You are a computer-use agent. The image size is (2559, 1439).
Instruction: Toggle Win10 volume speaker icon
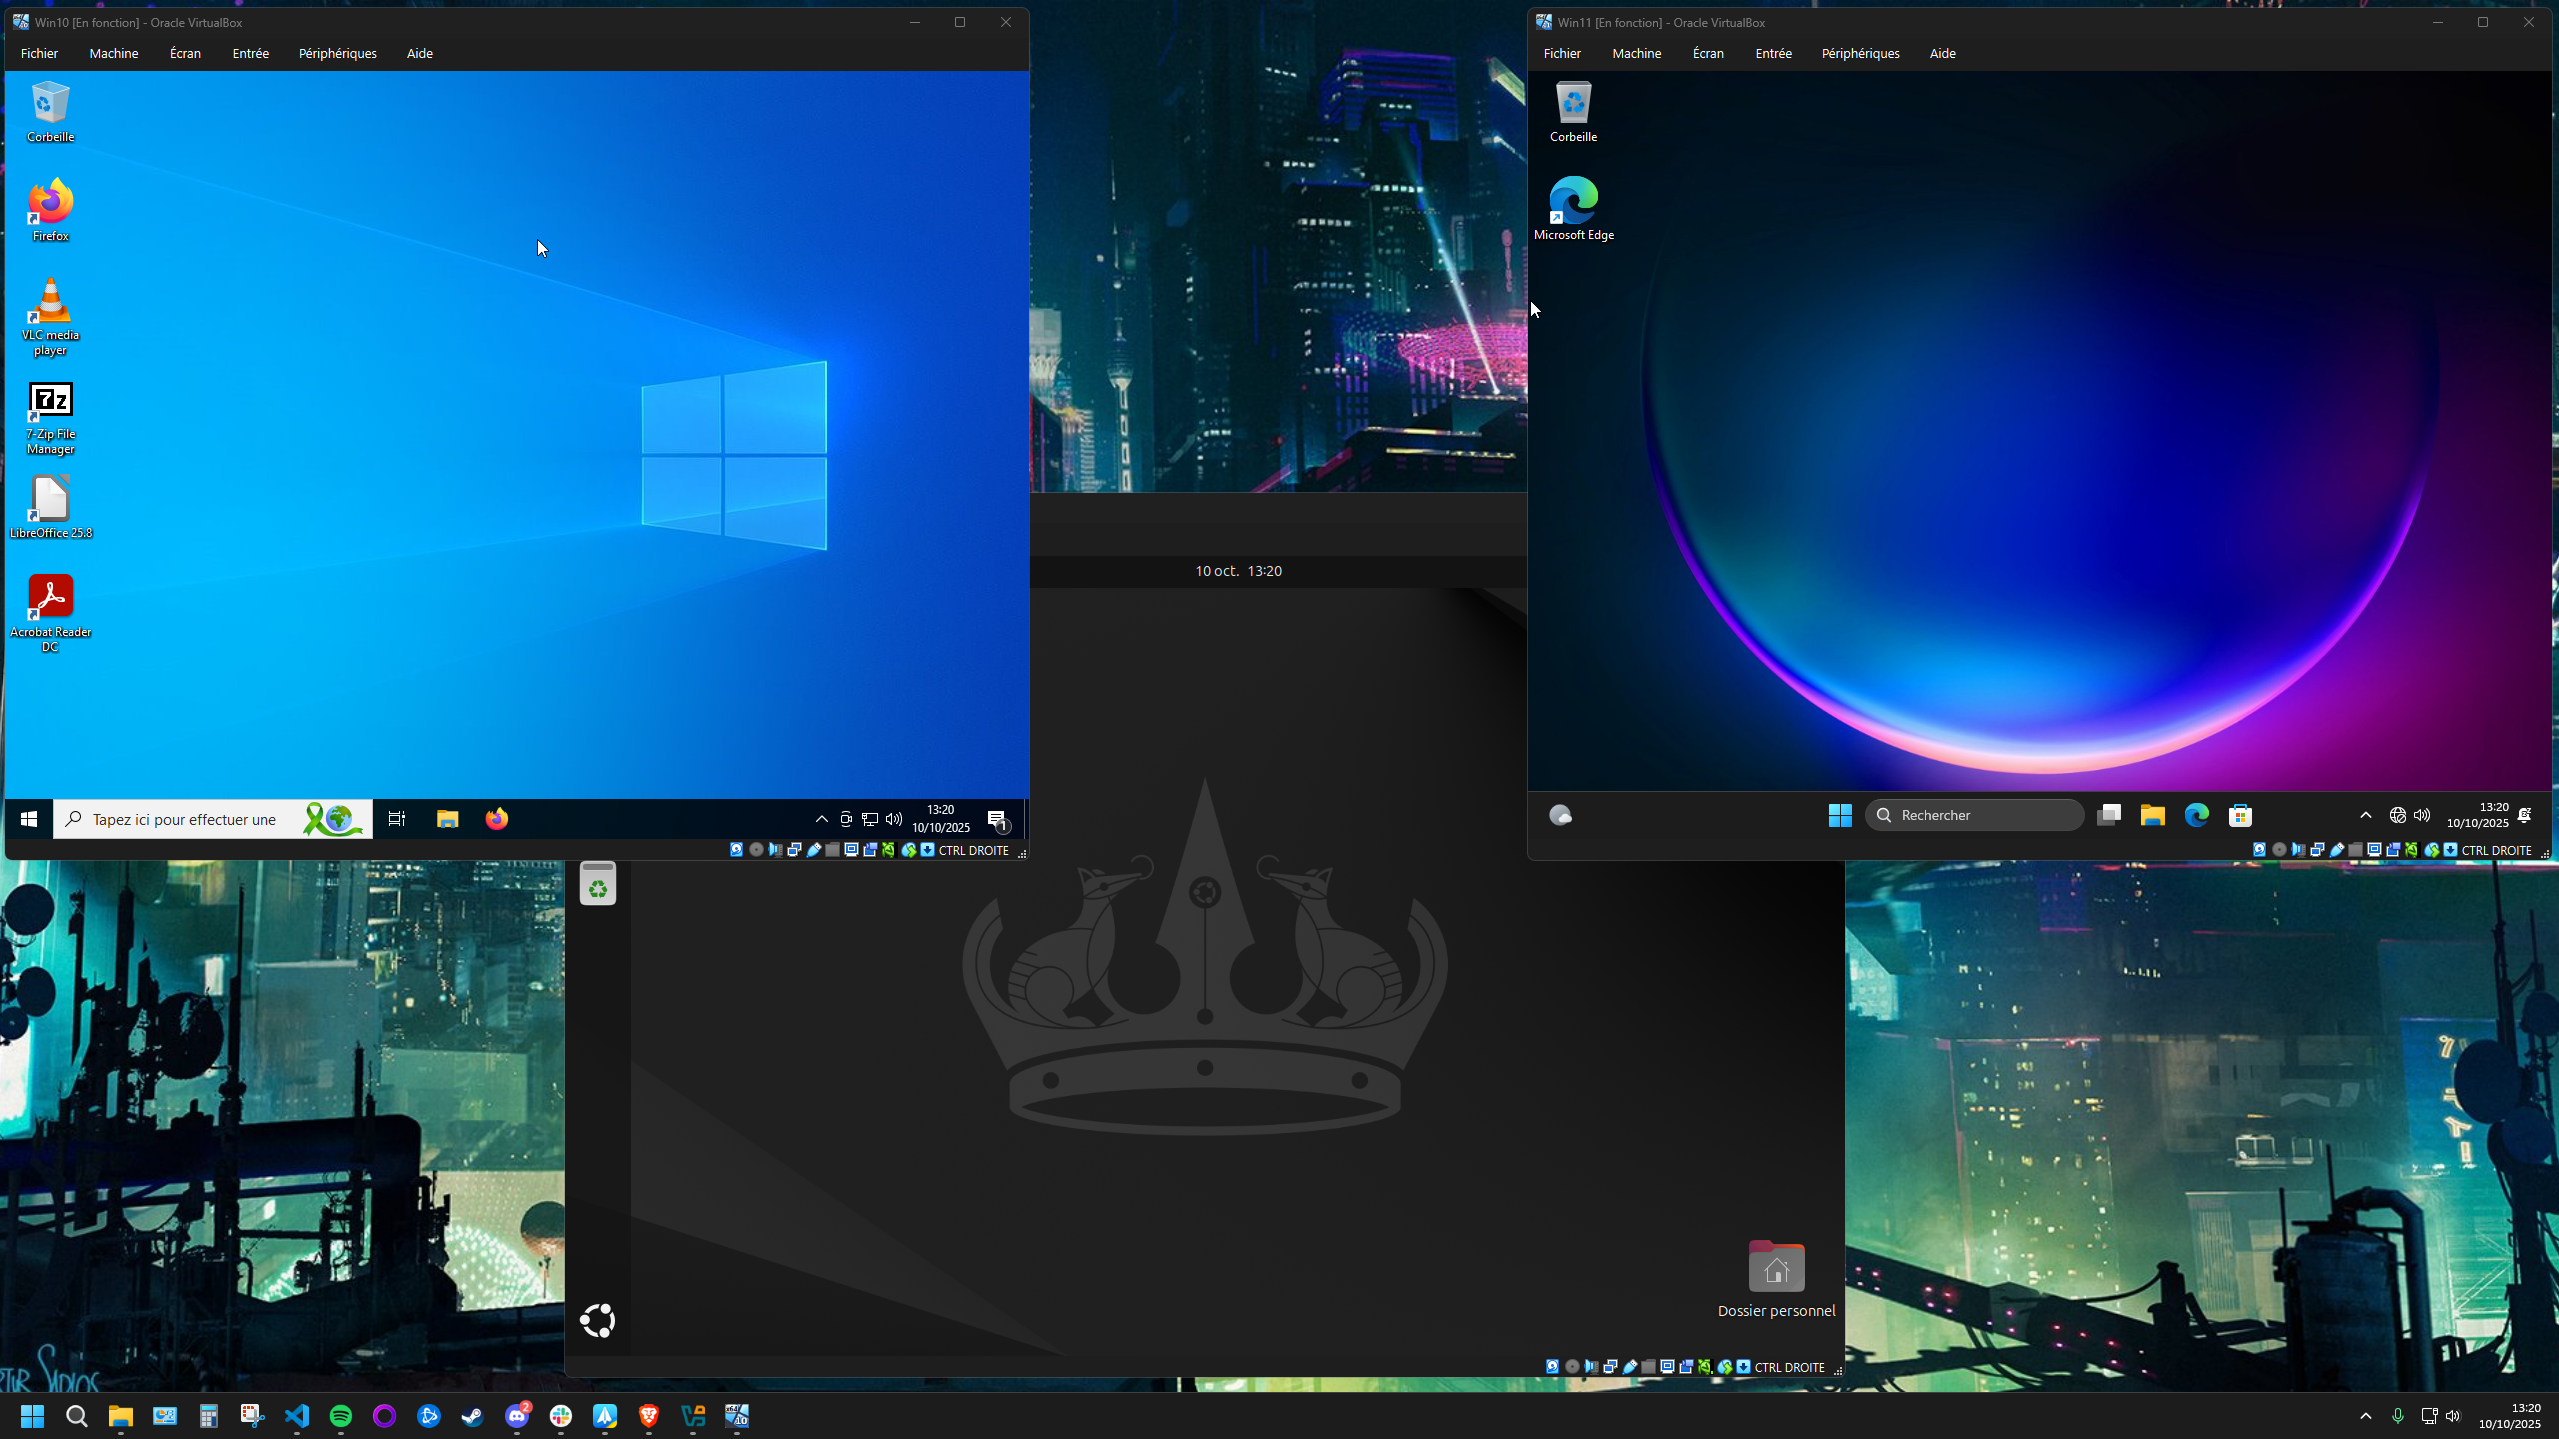[x=893, y=819]
